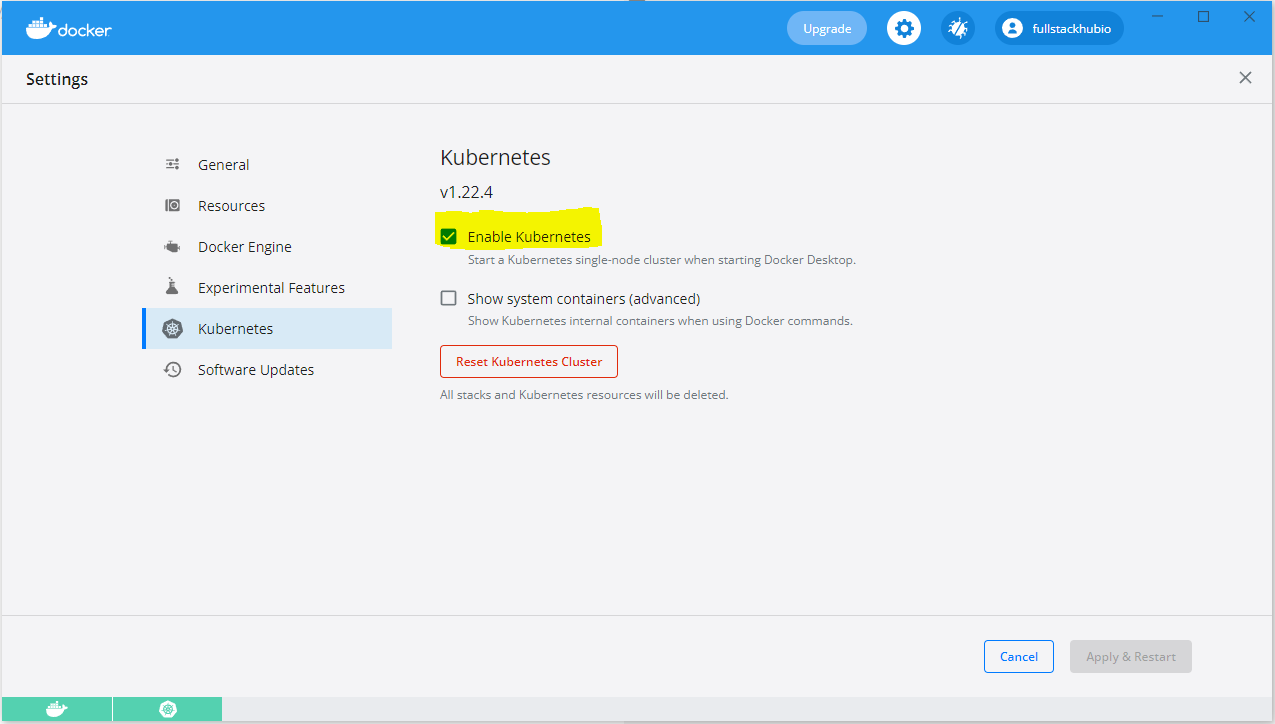Open the fullstackhubio account menu
Viewport: 1275px width, 724px height.
1059,28
